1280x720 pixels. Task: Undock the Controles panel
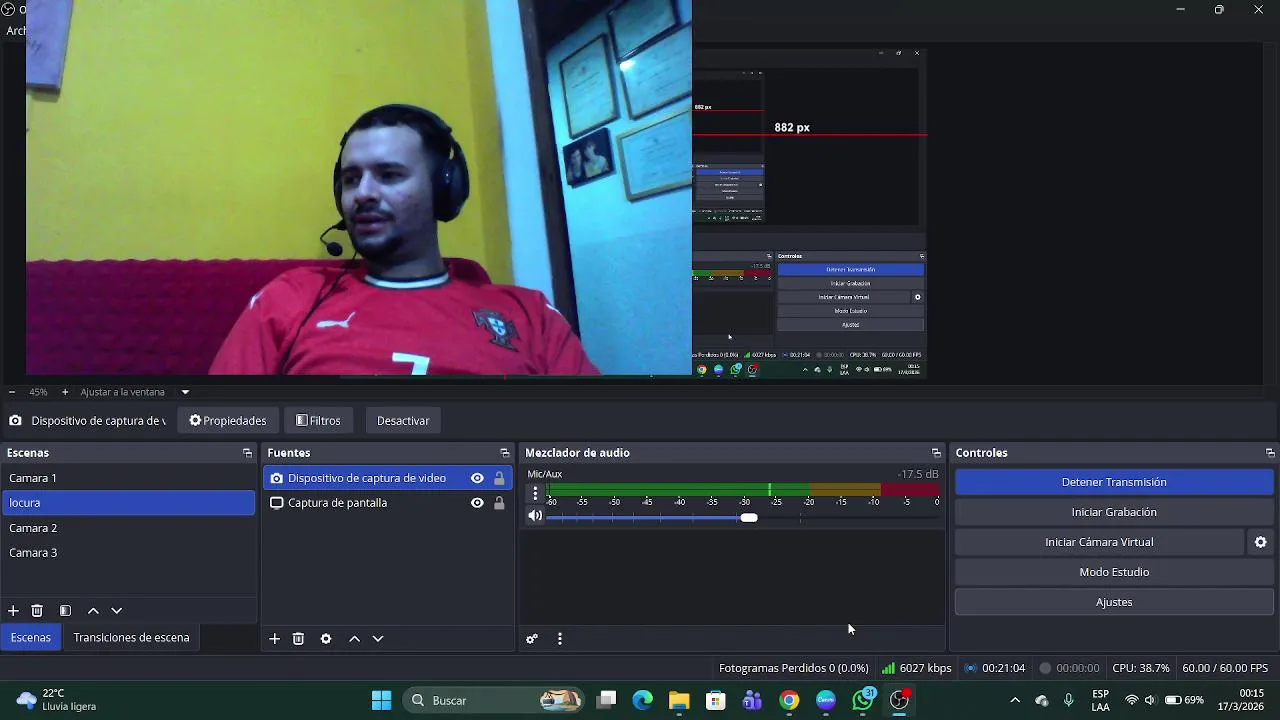(x=1270, y=453)
